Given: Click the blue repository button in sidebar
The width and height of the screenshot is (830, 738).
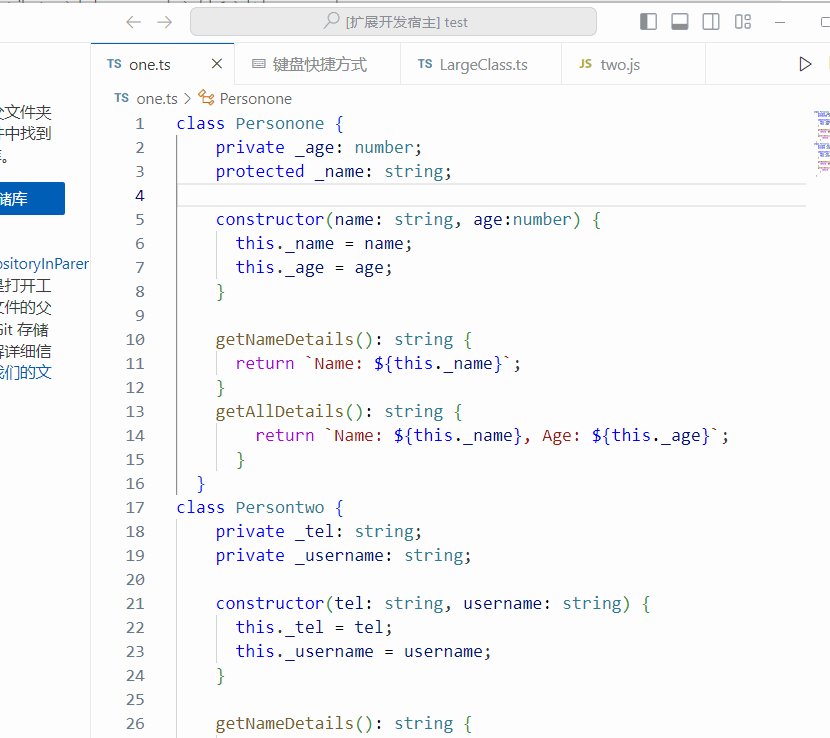Looking at the screenshot, I should click(32, 199).
